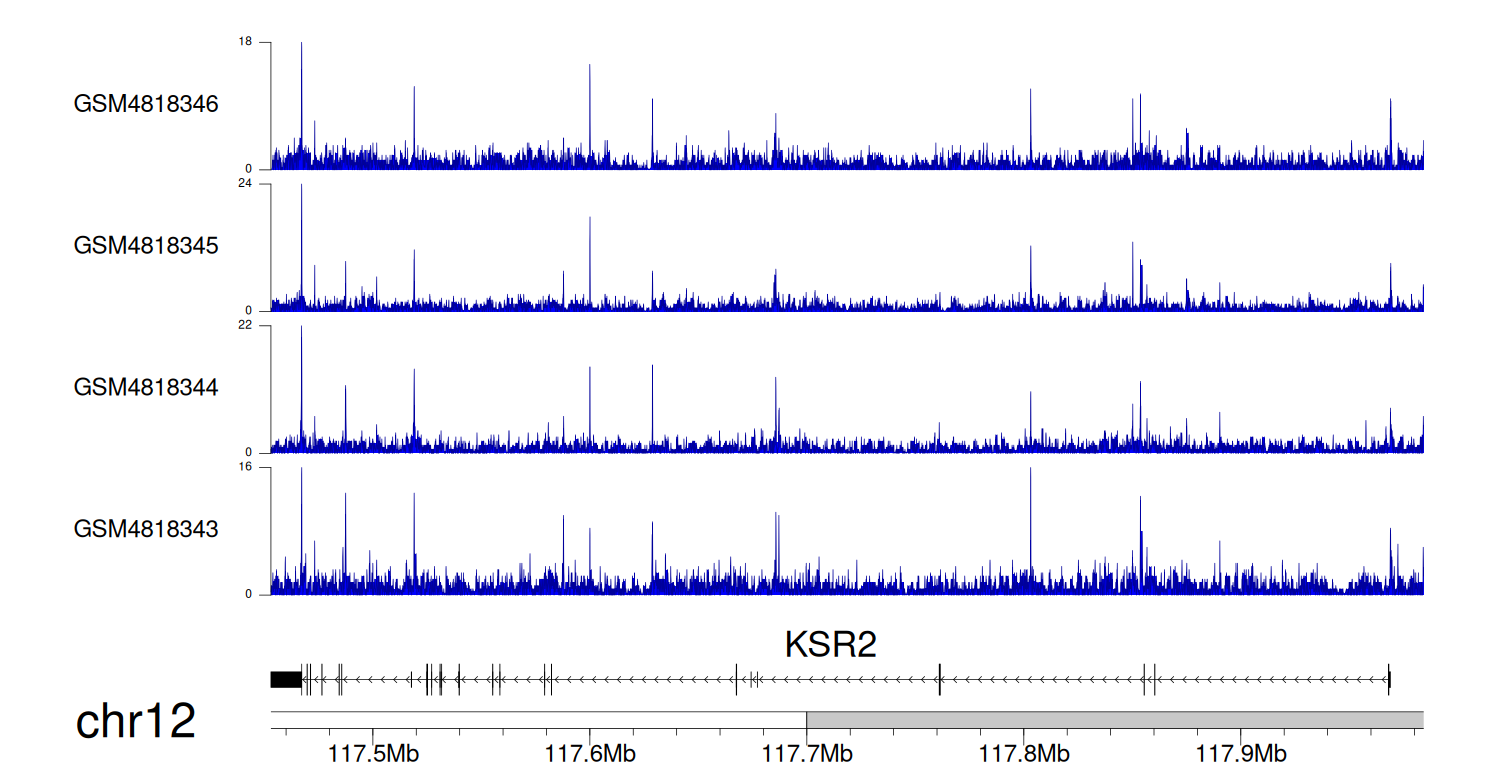Click y-axis maximum value 18 on top track

245,42
